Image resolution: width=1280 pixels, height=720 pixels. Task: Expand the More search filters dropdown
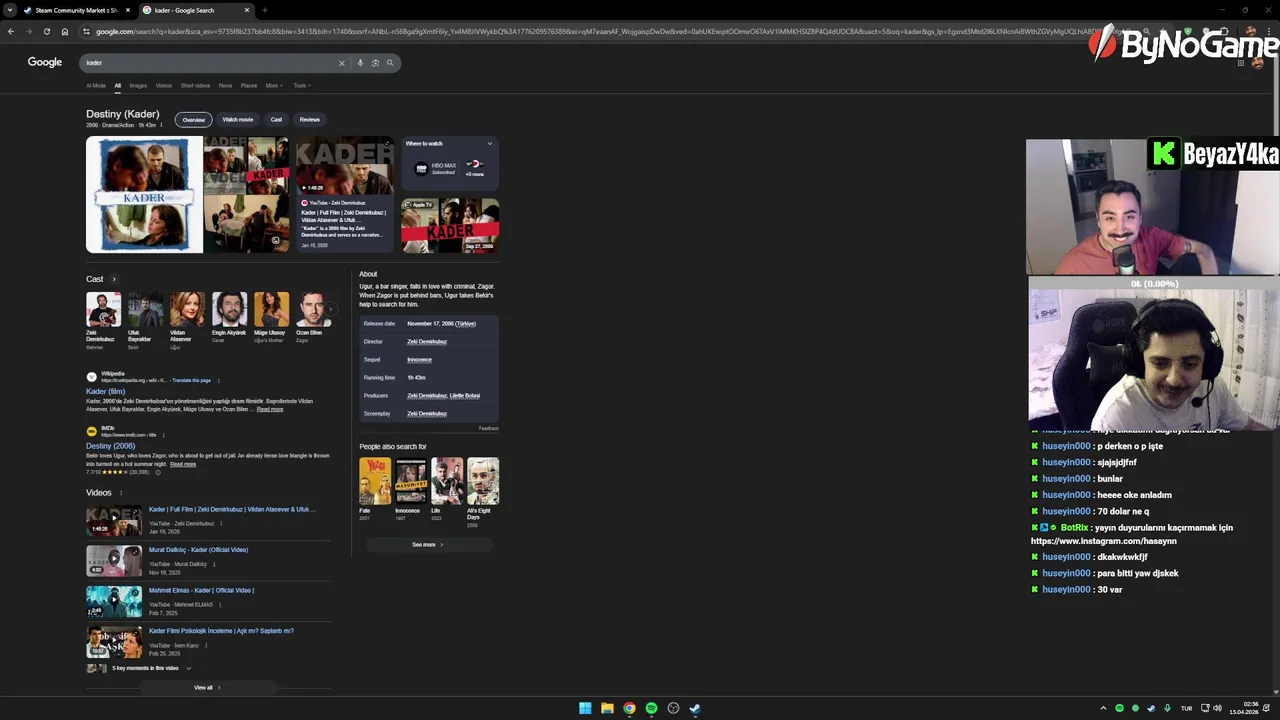(x=274, y=86)
